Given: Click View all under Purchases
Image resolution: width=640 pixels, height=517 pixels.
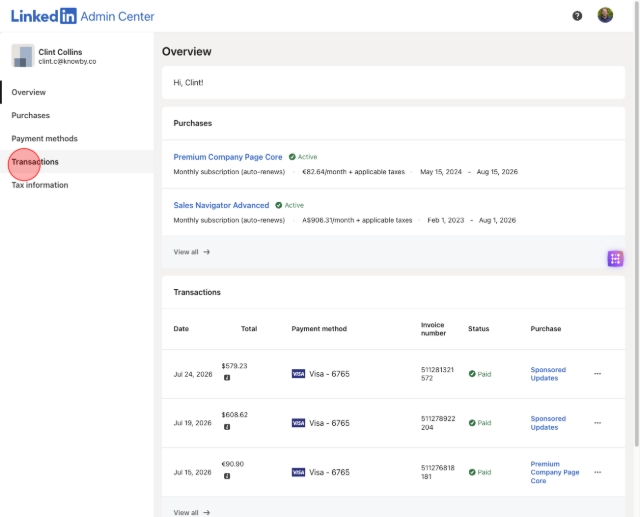Looking at the screenshot, I should pyautogui.click(x=191, y=252).
